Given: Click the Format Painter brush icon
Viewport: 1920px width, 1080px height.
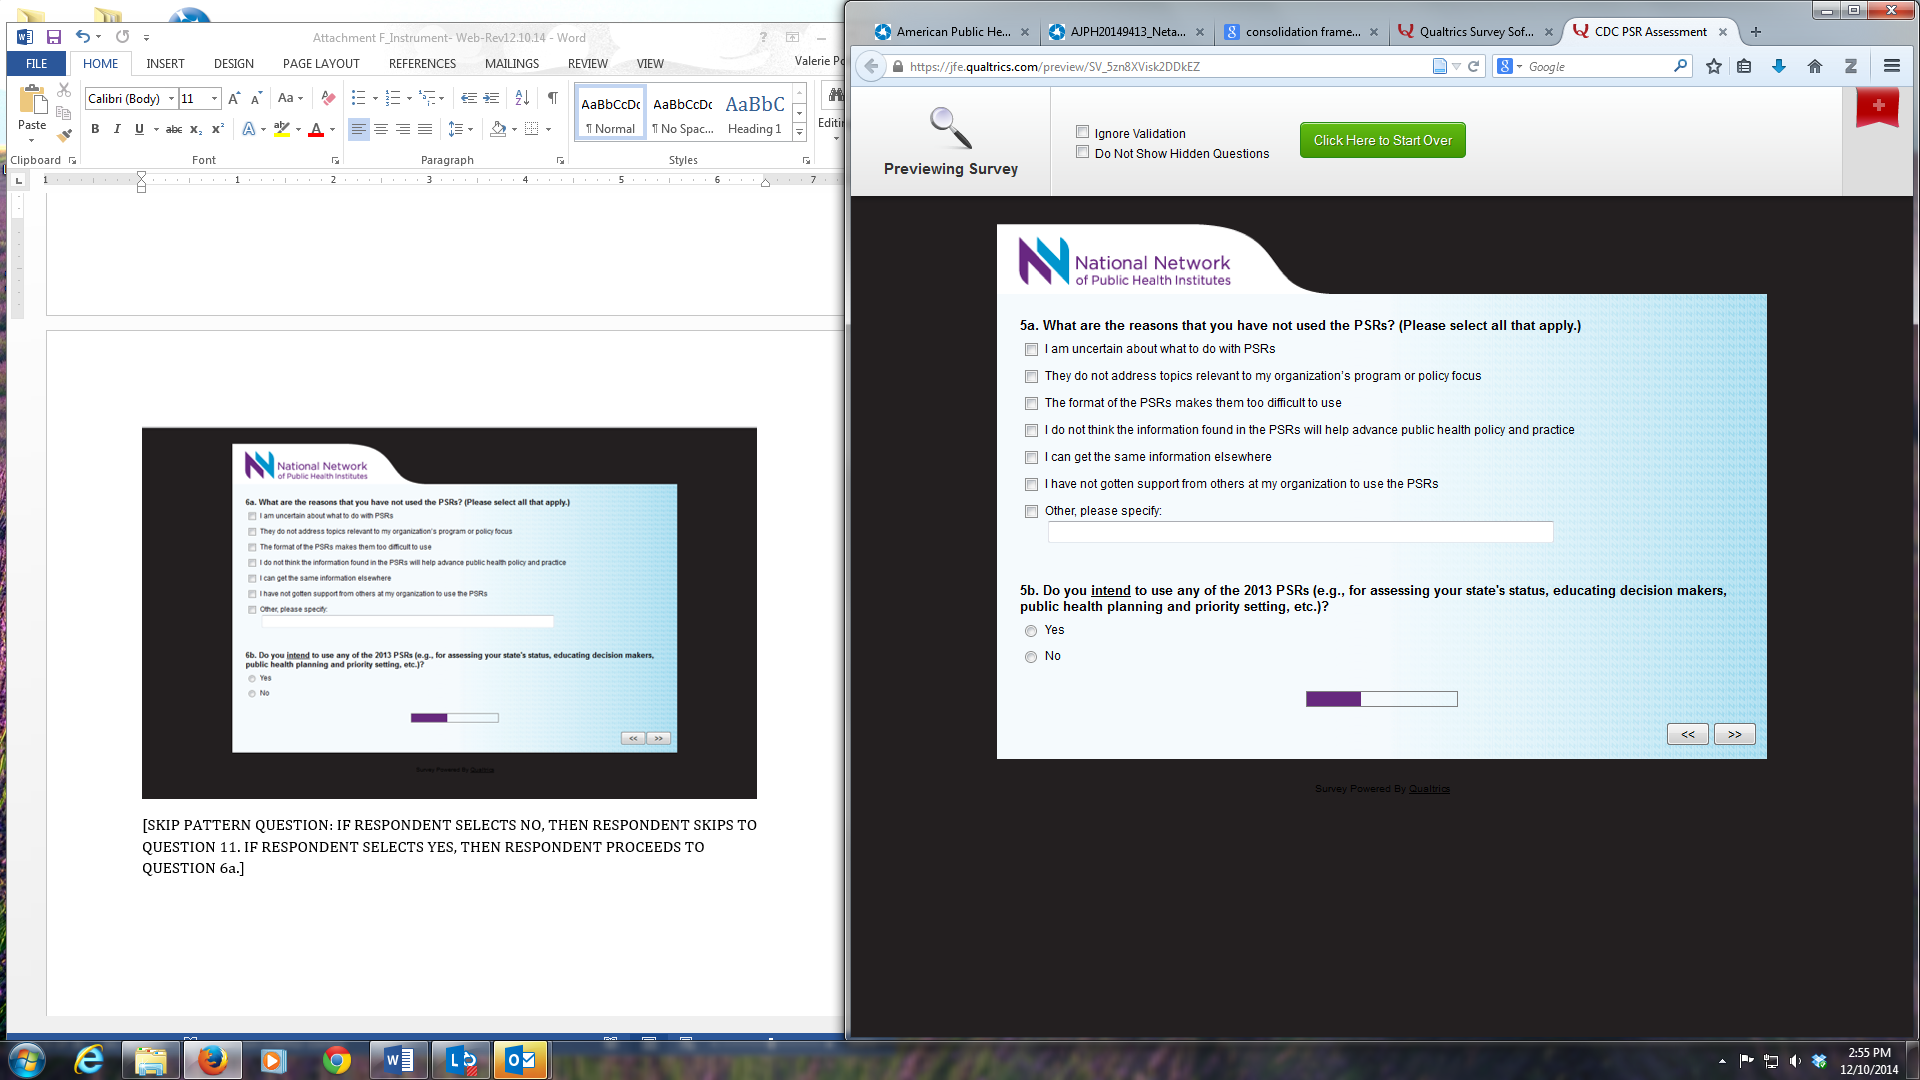Looking at the screenshot, I should pyautogui.click(x=64, y=135).
